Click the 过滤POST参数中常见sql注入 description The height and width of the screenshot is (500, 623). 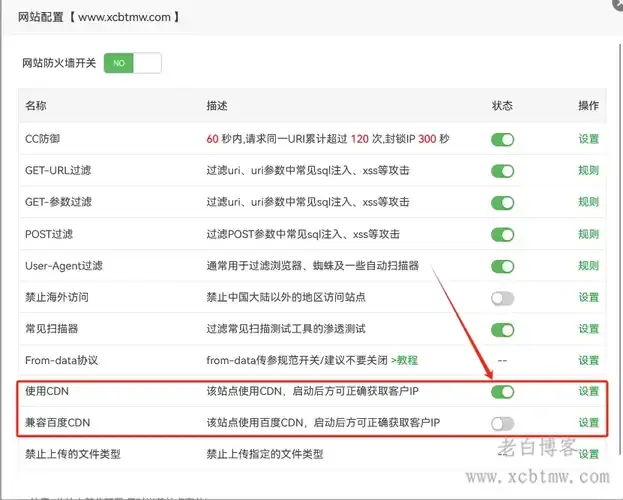pos(303,234)
